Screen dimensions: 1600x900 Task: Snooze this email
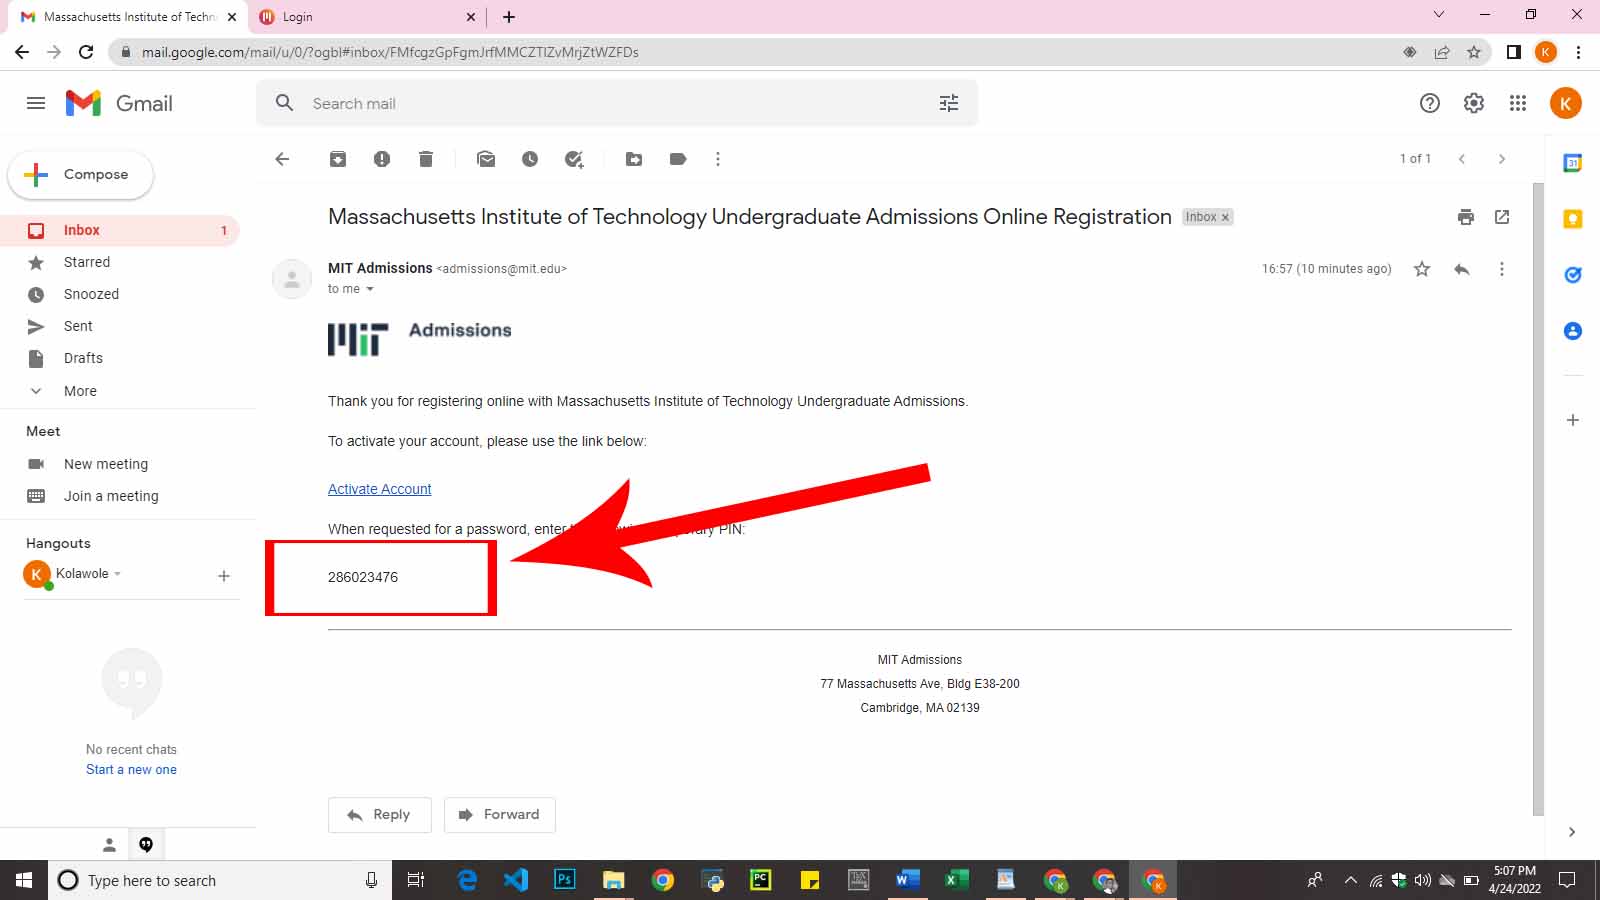click(x=530, y=159)
